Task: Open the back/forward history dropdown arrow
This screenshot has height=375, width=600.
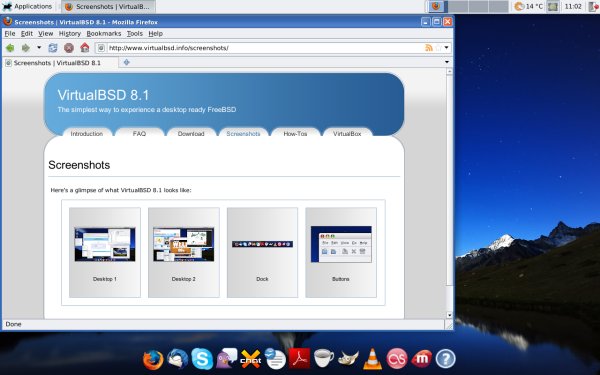Action: 39,48
